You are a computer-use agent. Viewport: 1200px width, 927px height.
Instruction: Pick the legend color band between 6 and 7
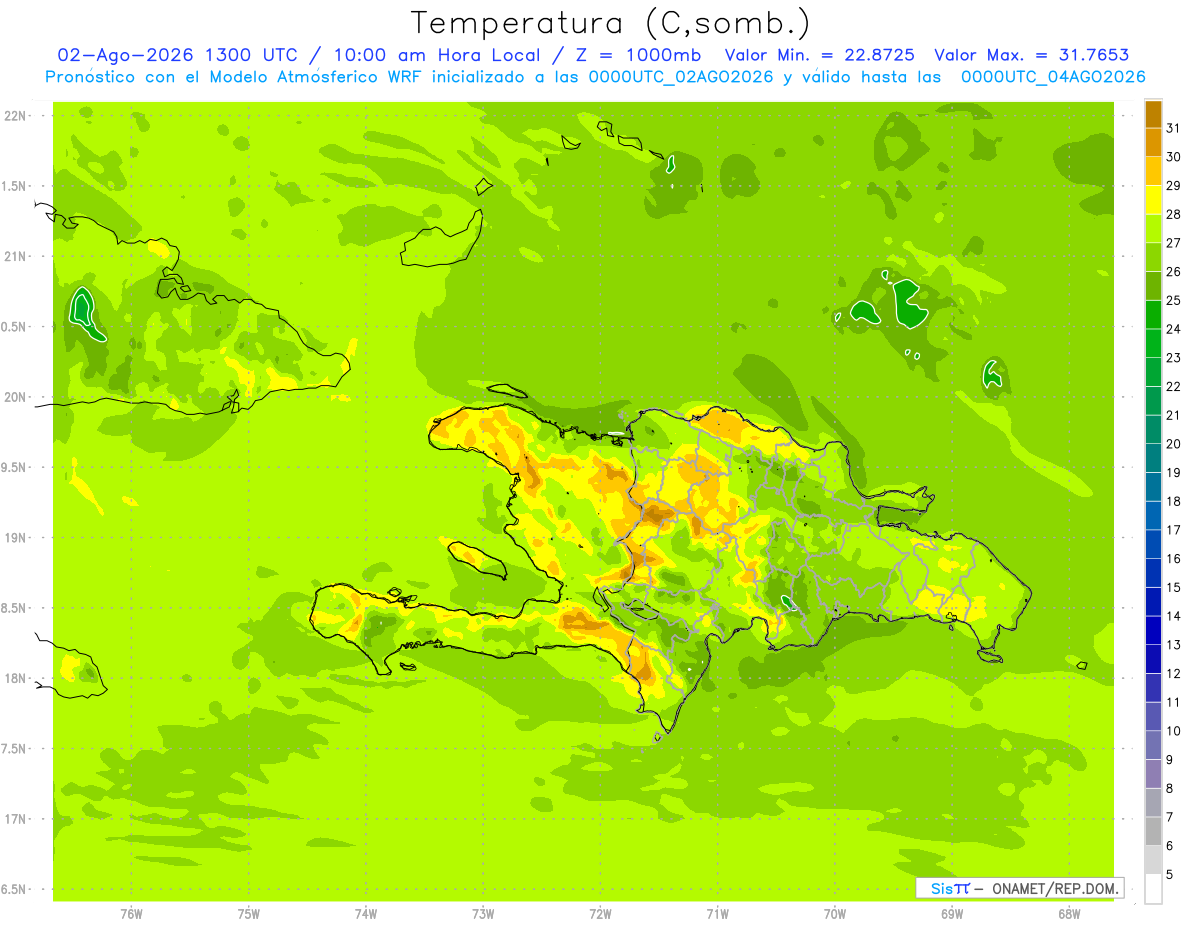1153,831
